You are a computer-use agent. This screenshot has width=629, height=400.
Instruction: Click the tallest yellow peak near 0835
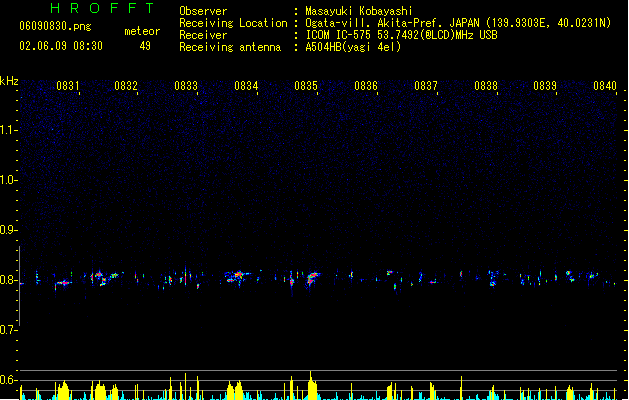point(311,386)
